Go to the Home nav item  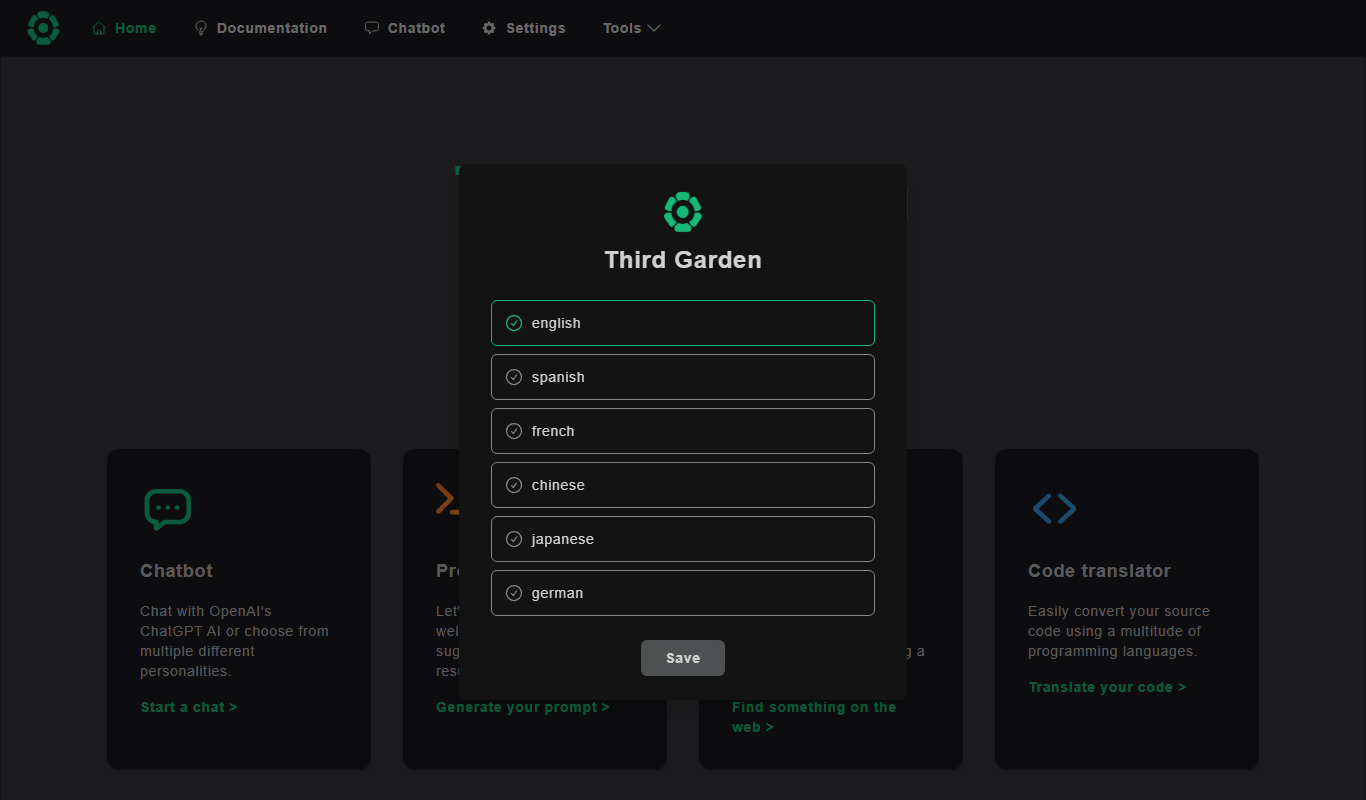pyautogui.click(x=124, y=28)
